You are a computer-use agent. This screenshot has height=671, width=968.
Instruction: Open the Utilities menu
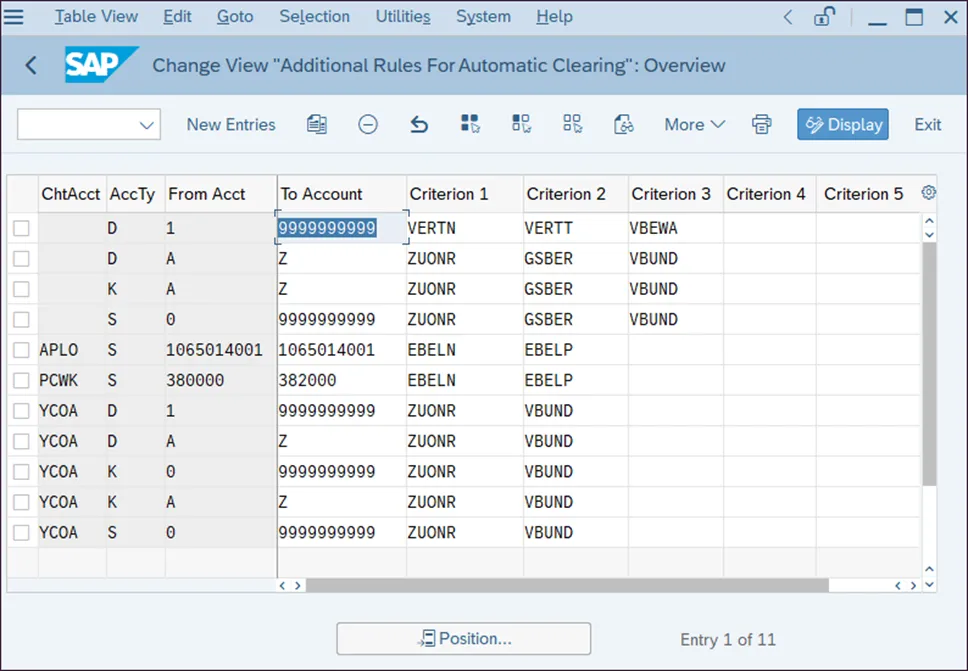coord(402,16)
